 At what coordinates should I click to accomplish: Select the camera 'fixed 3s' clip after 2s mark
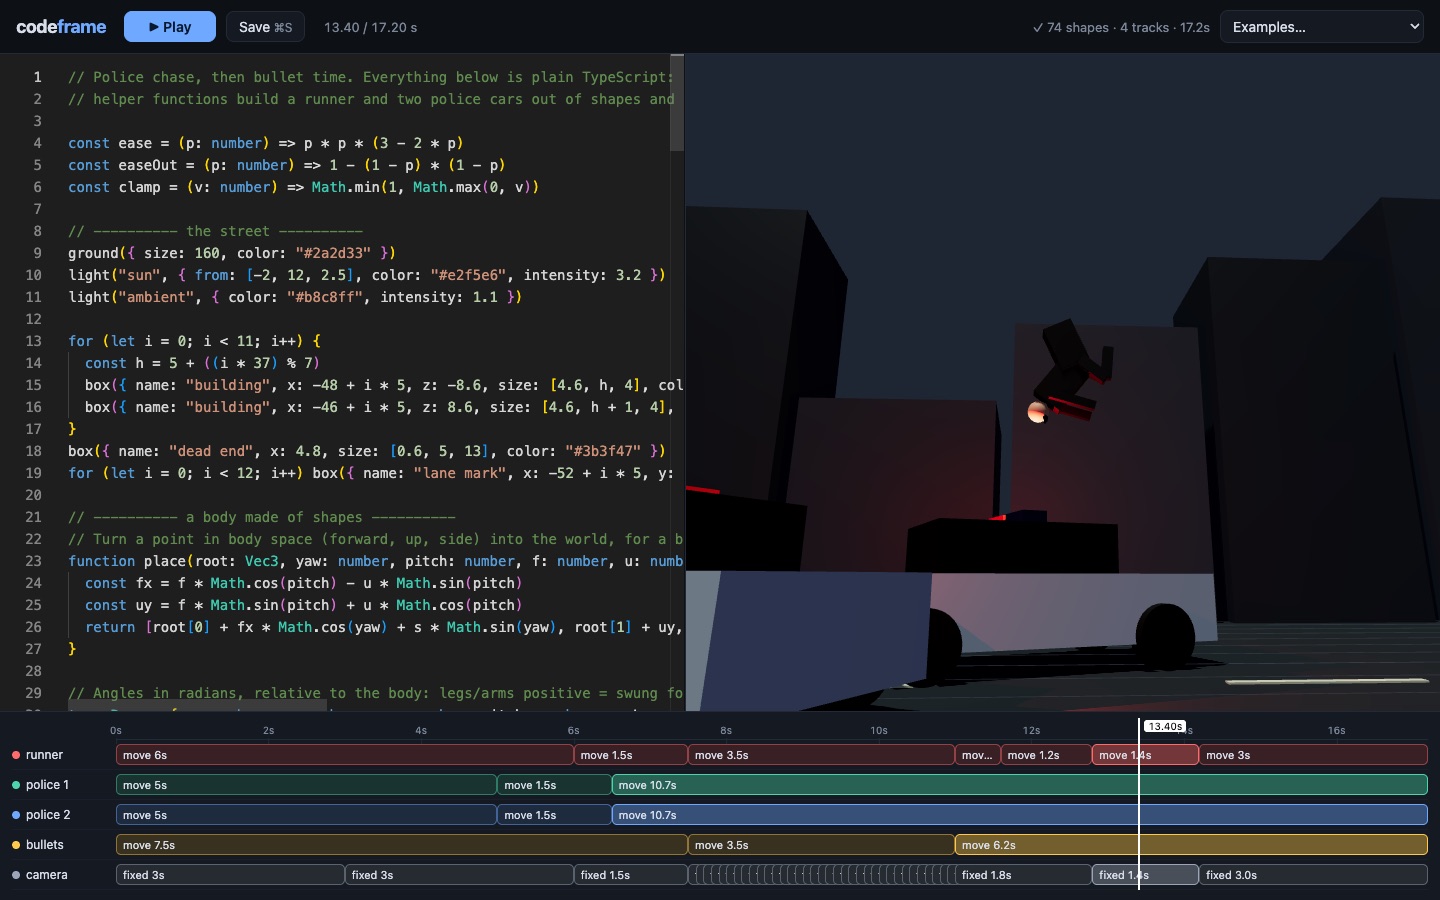click(x=459, y=875)
